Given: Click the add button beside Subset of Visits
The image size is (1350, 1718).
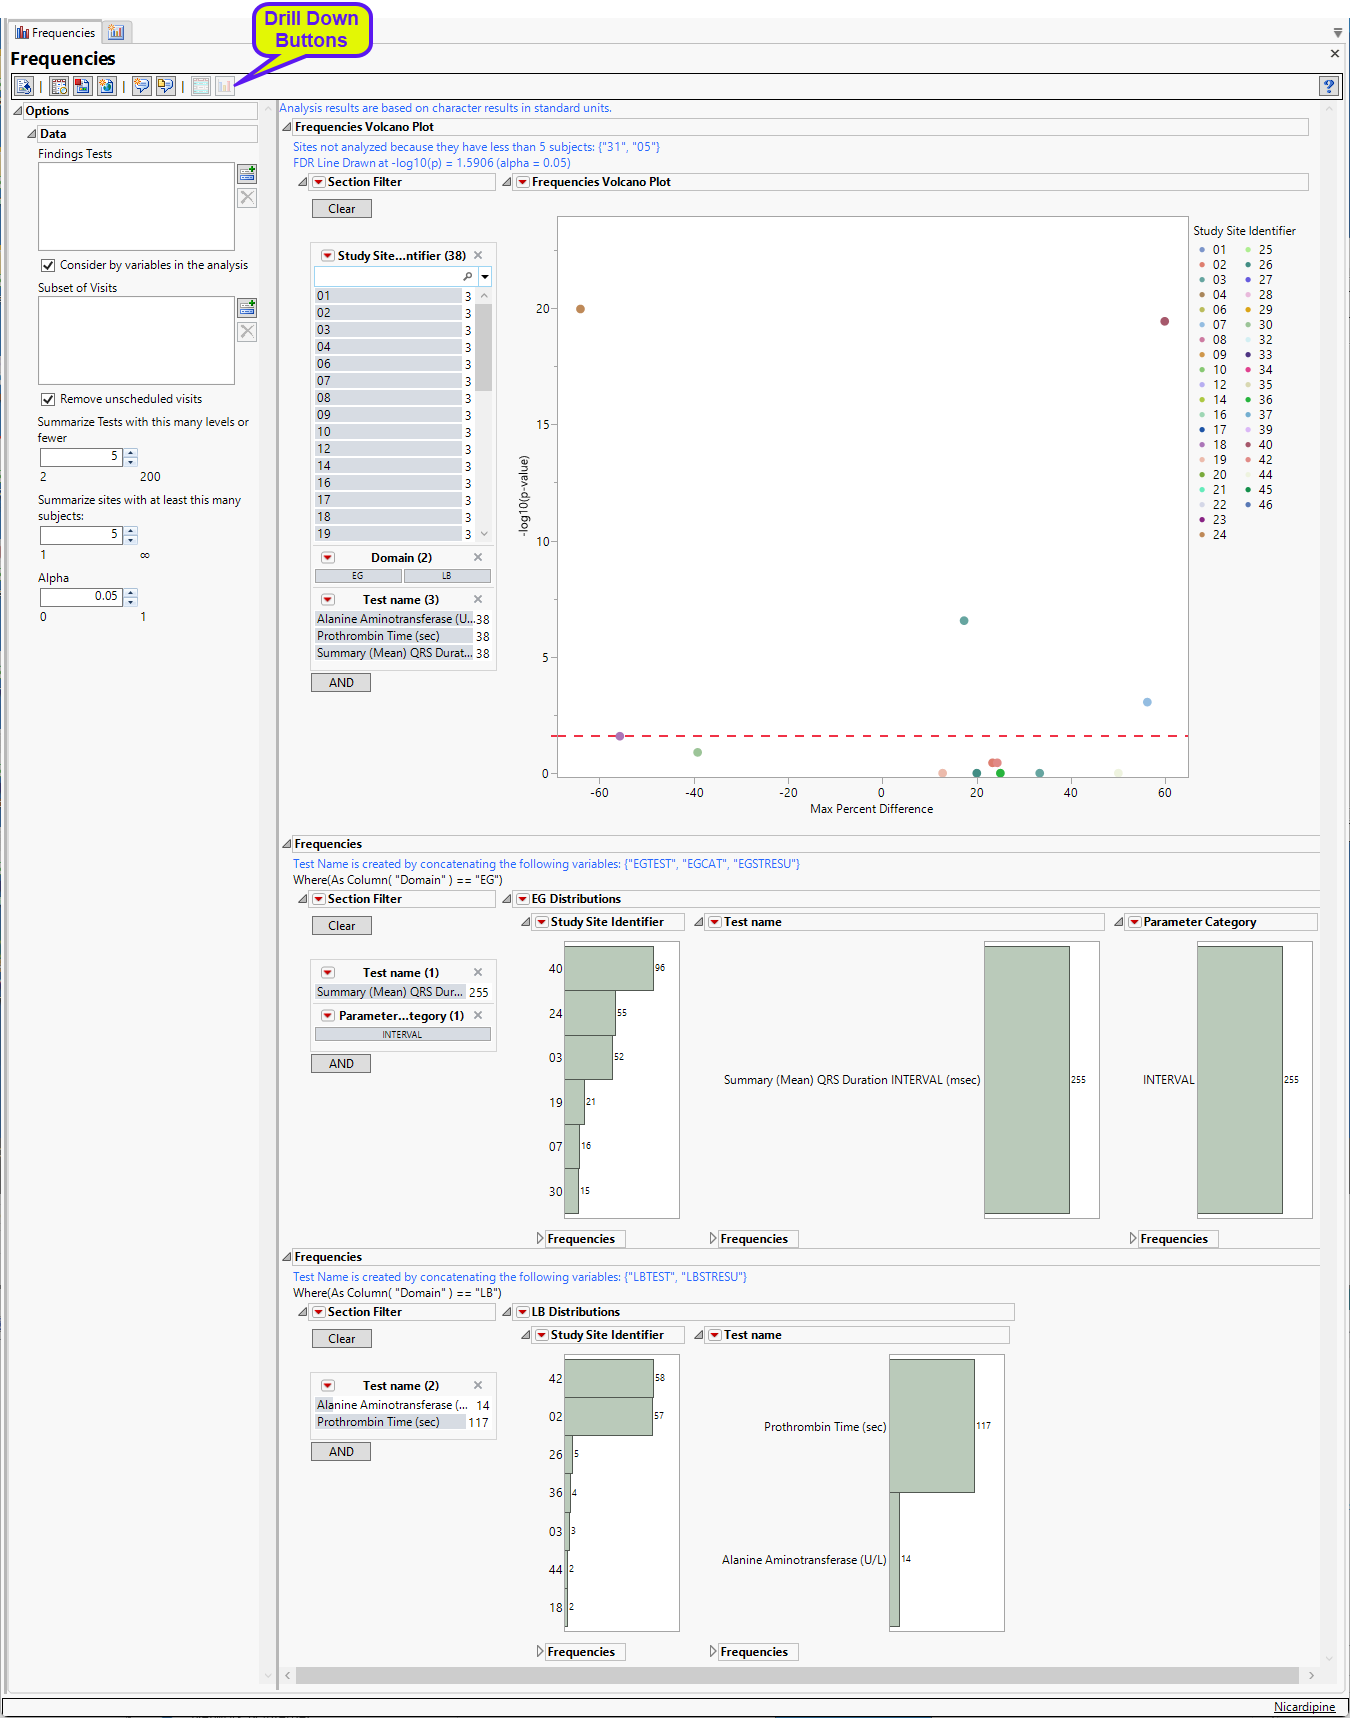Looking at the screenshot, I should tap(247, 308).
